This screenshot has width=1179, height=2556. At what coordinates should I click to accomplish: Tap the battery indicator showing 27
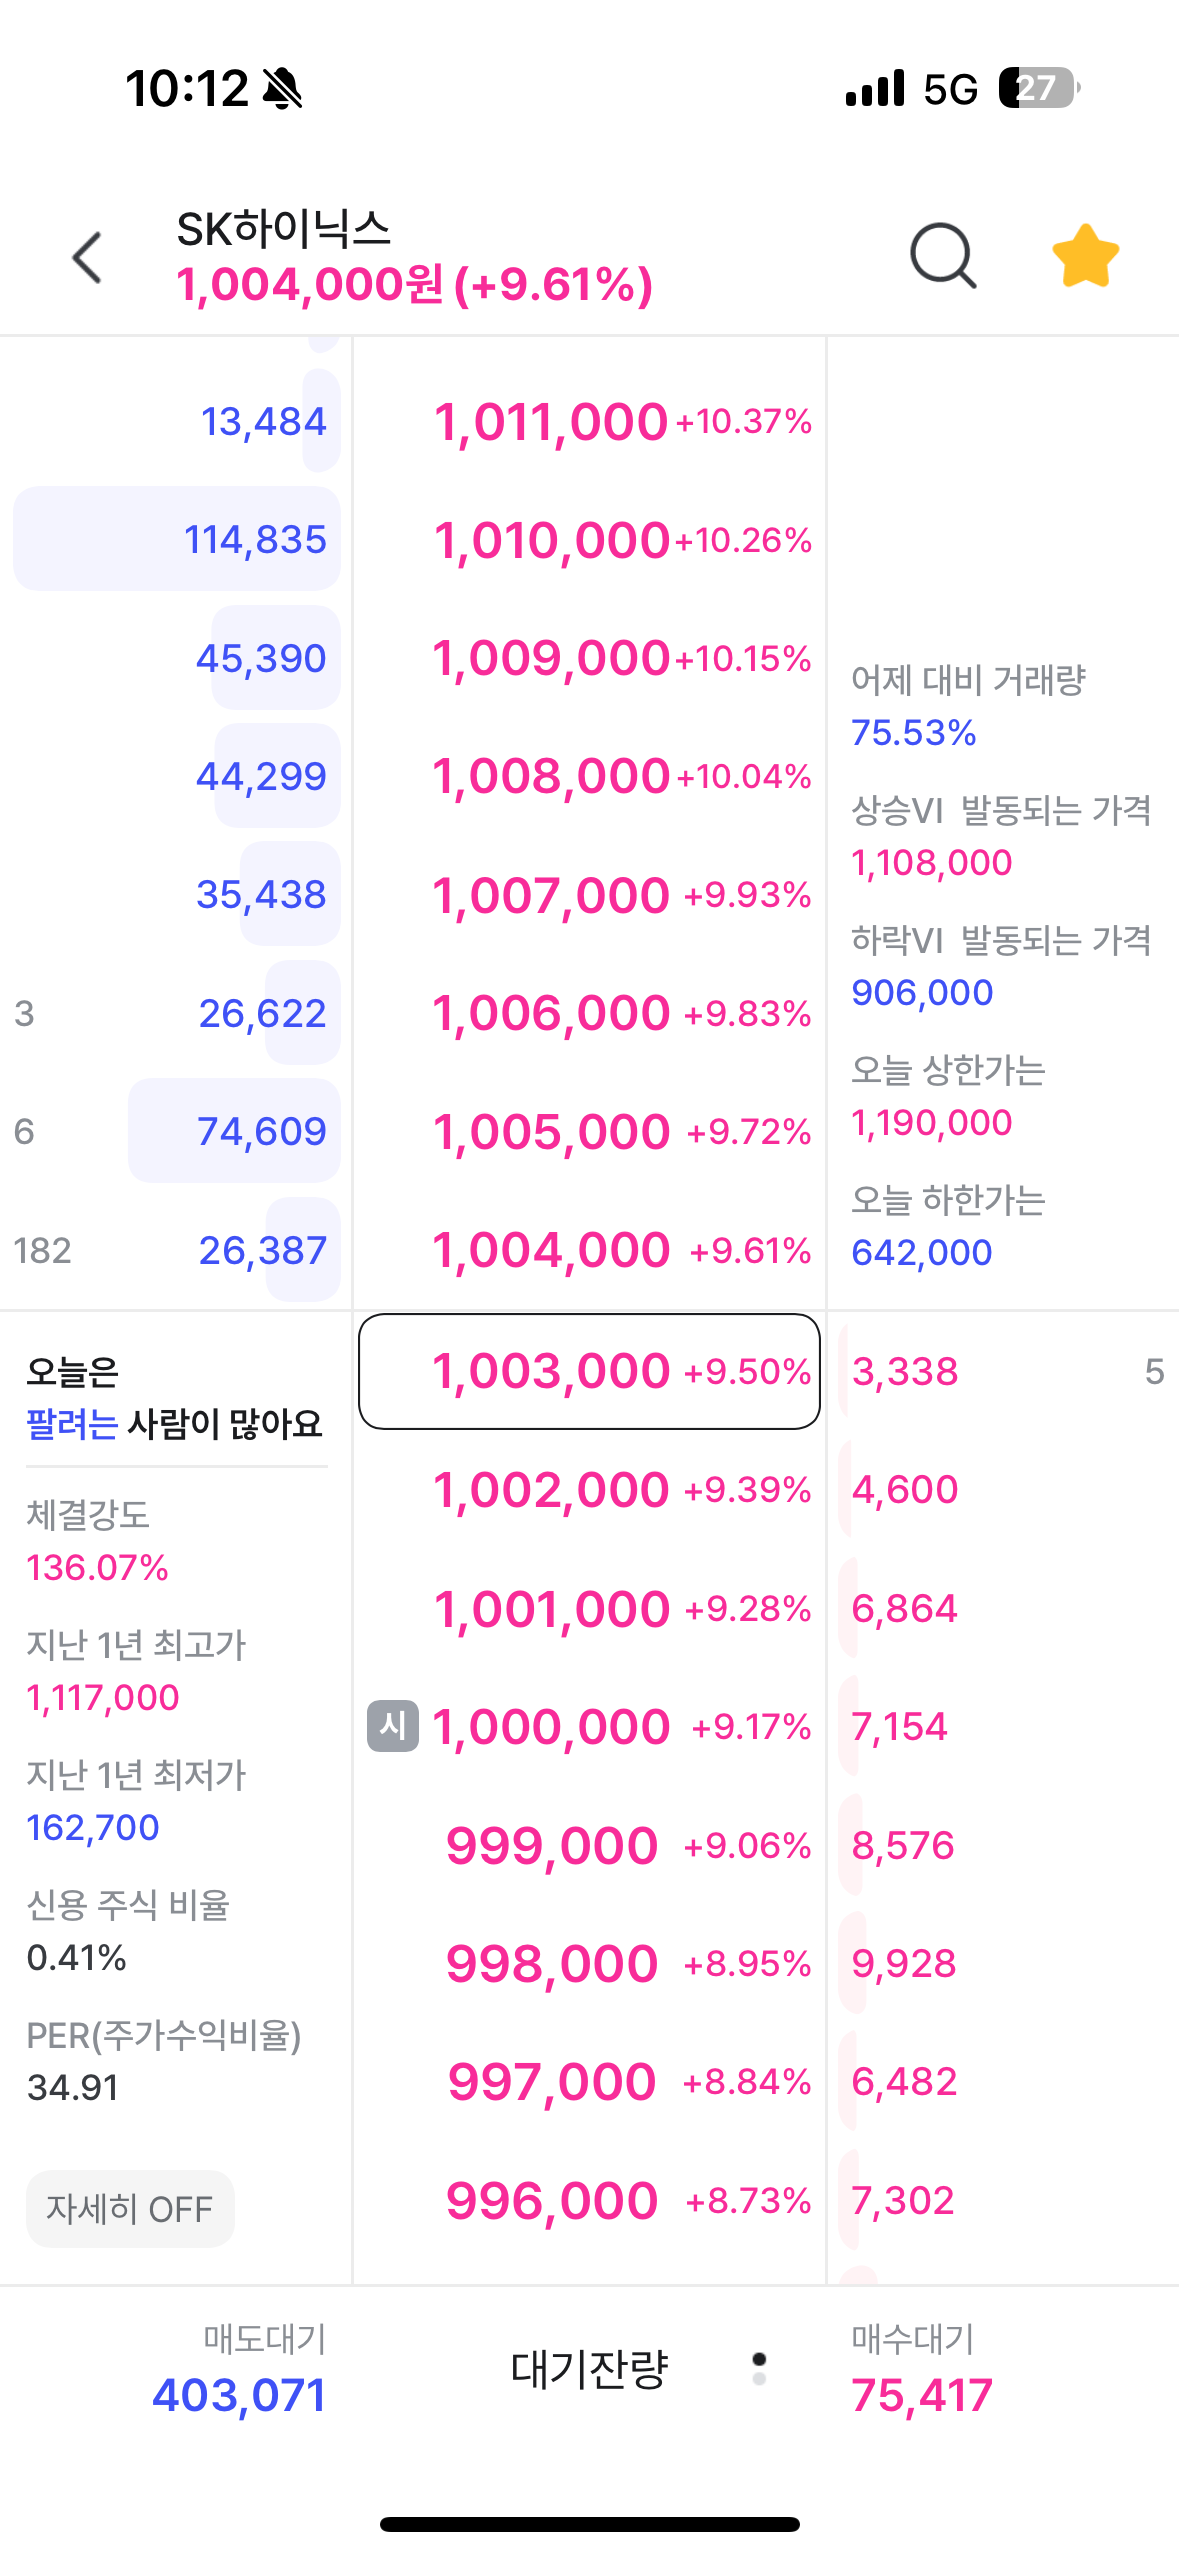(1039, 88)
